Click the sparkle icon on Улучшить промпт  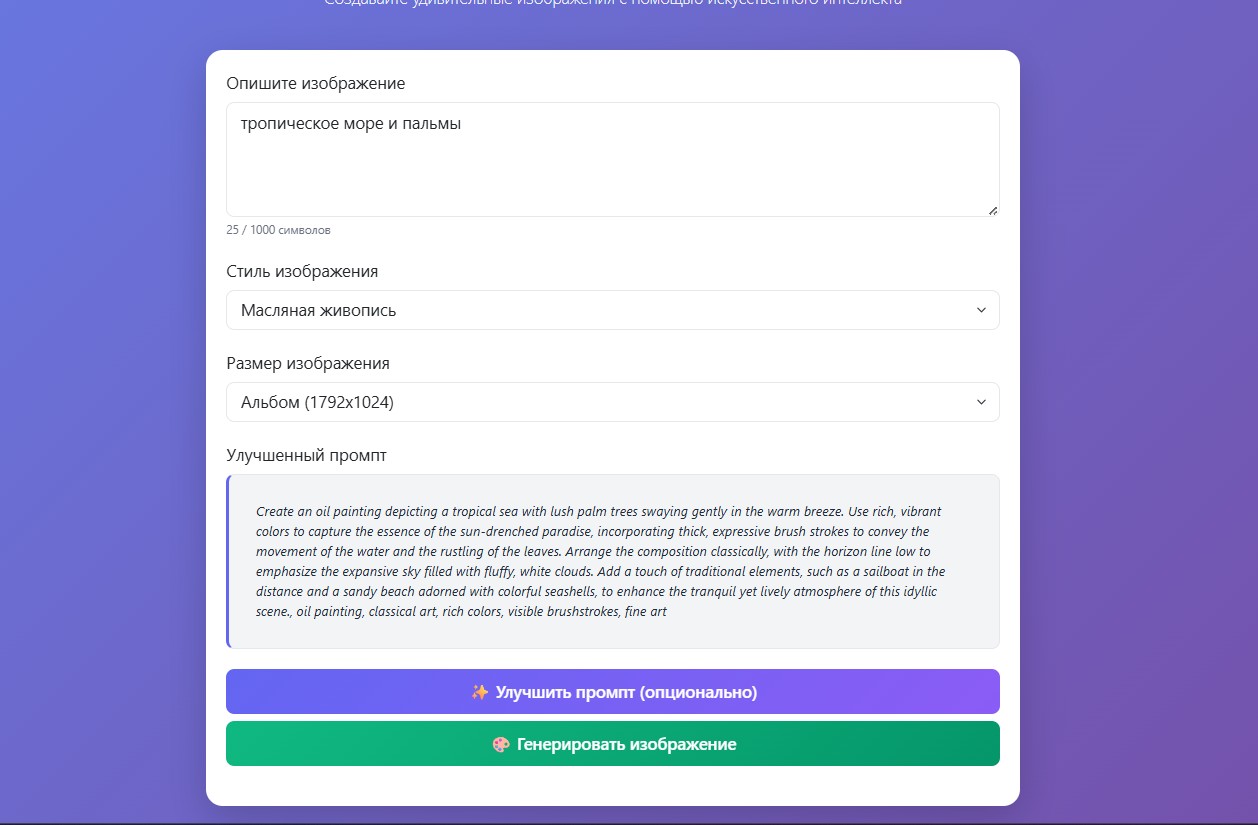(480, 692)
